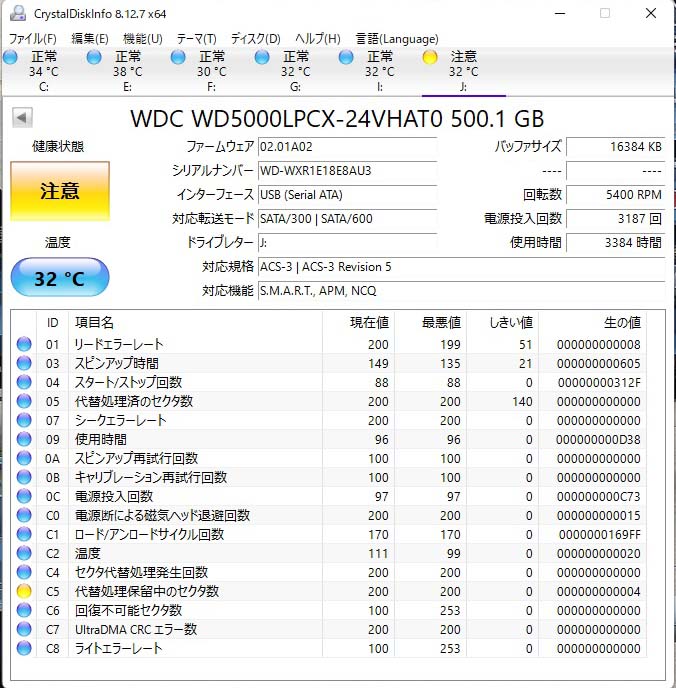Click the power-on count value 3187 回

[616, 219]
